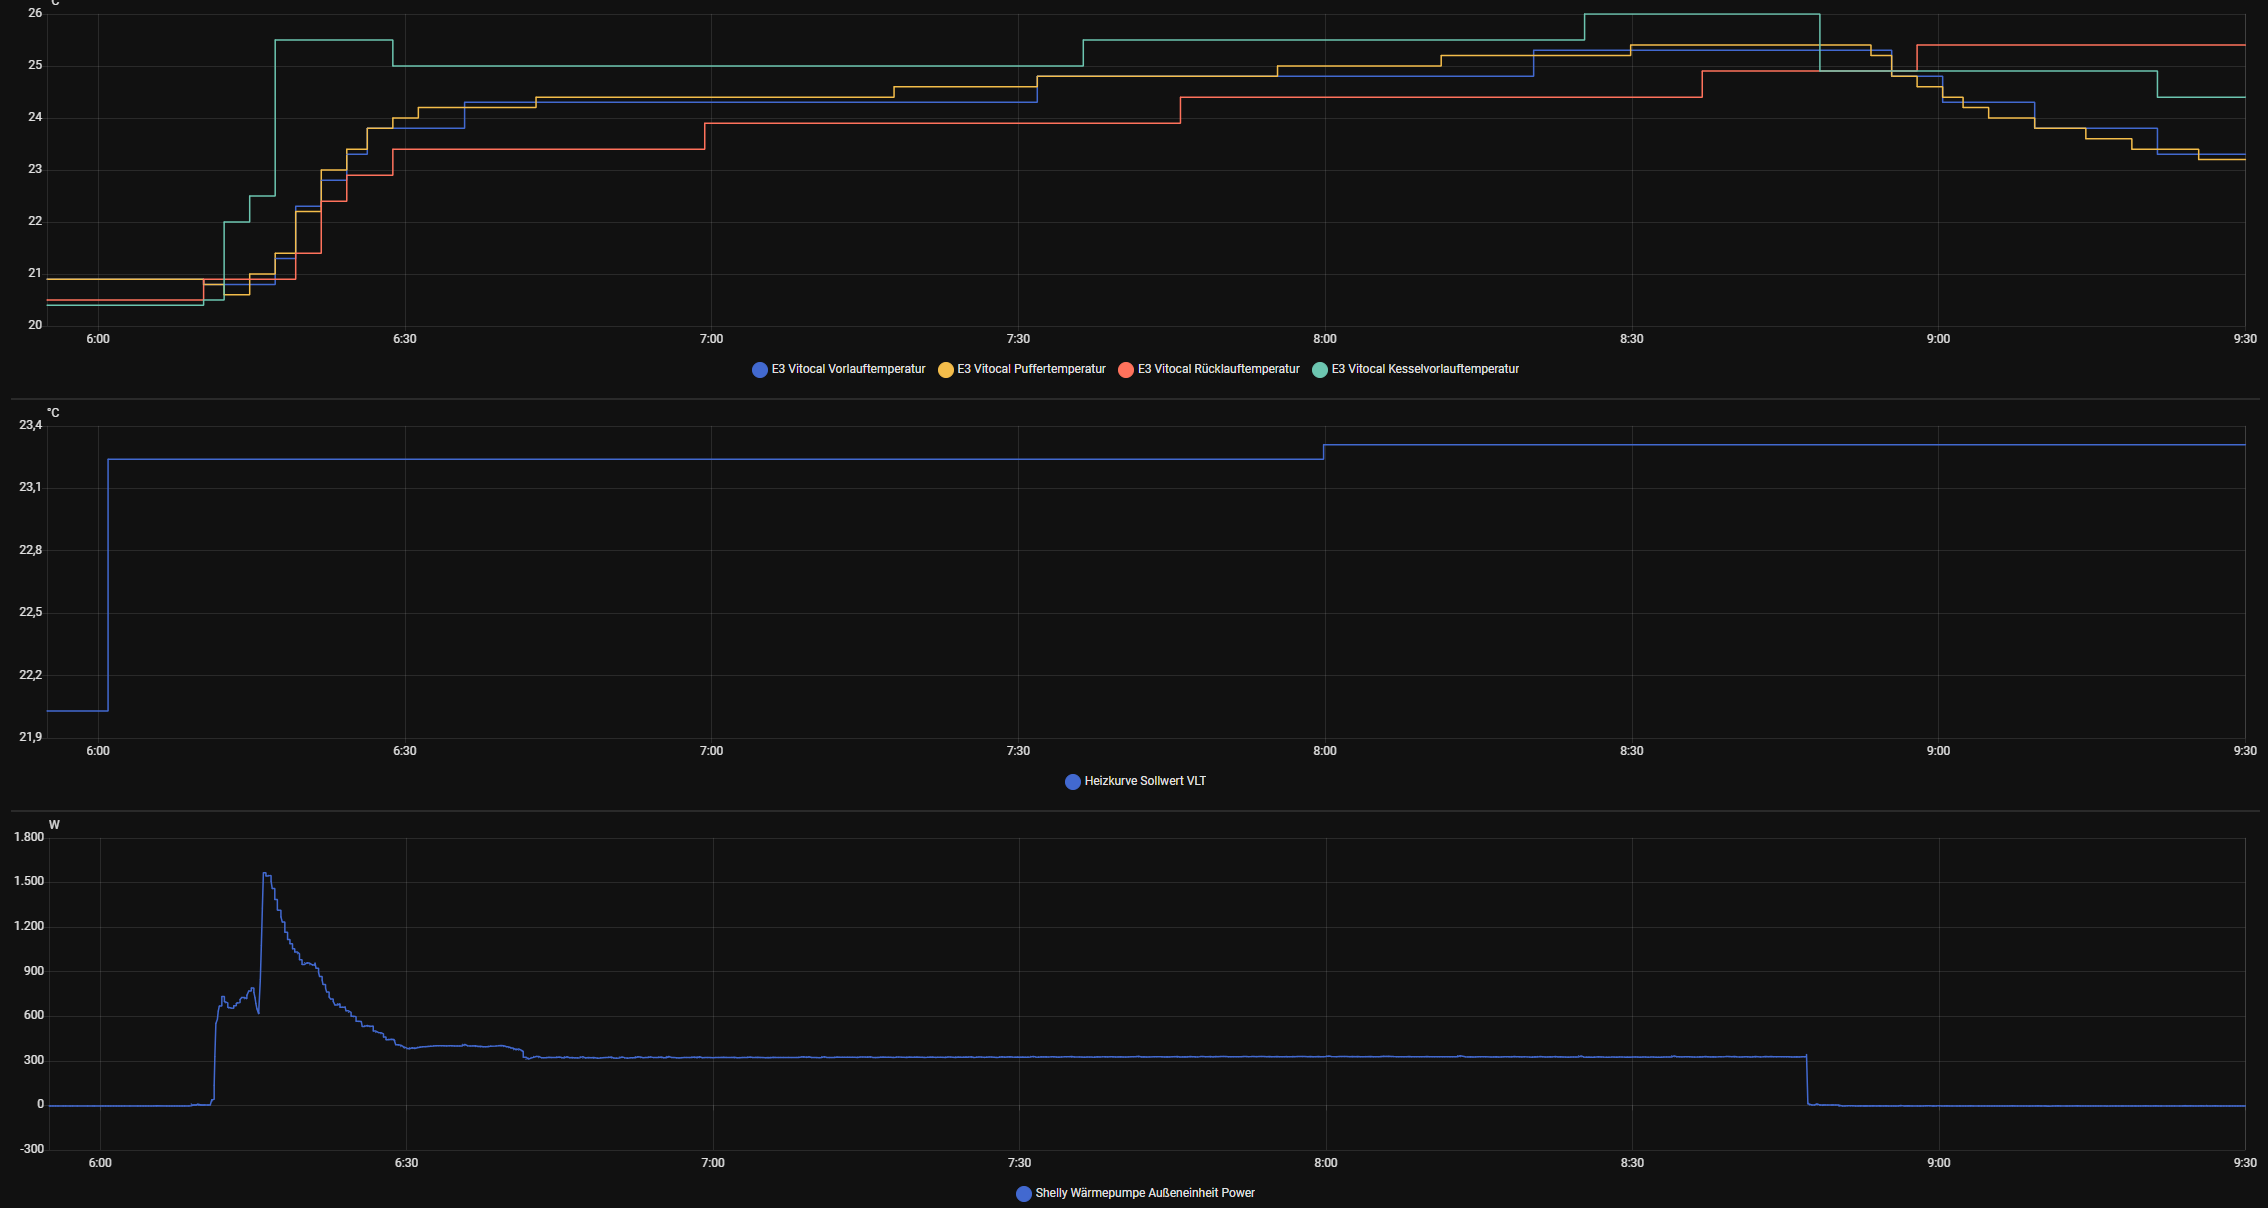The width and height of the screenshot is (2268, 1208).
Task: Click yellow dot beside E3 Vitocal Puffertemperatur
Action: point(945,370)
